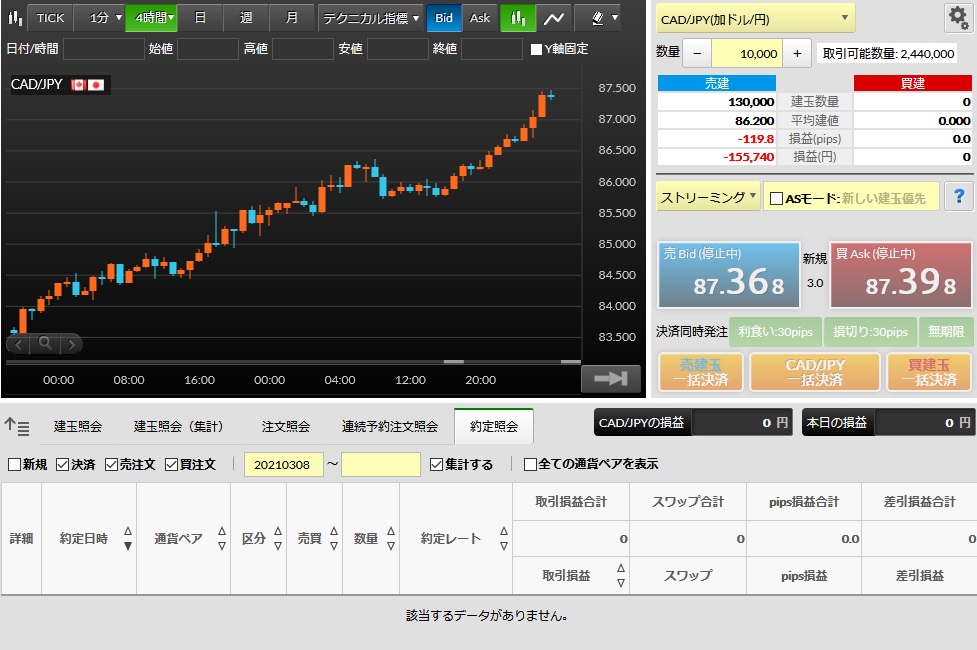Open CAD/JPY currency pair selector

755,19
